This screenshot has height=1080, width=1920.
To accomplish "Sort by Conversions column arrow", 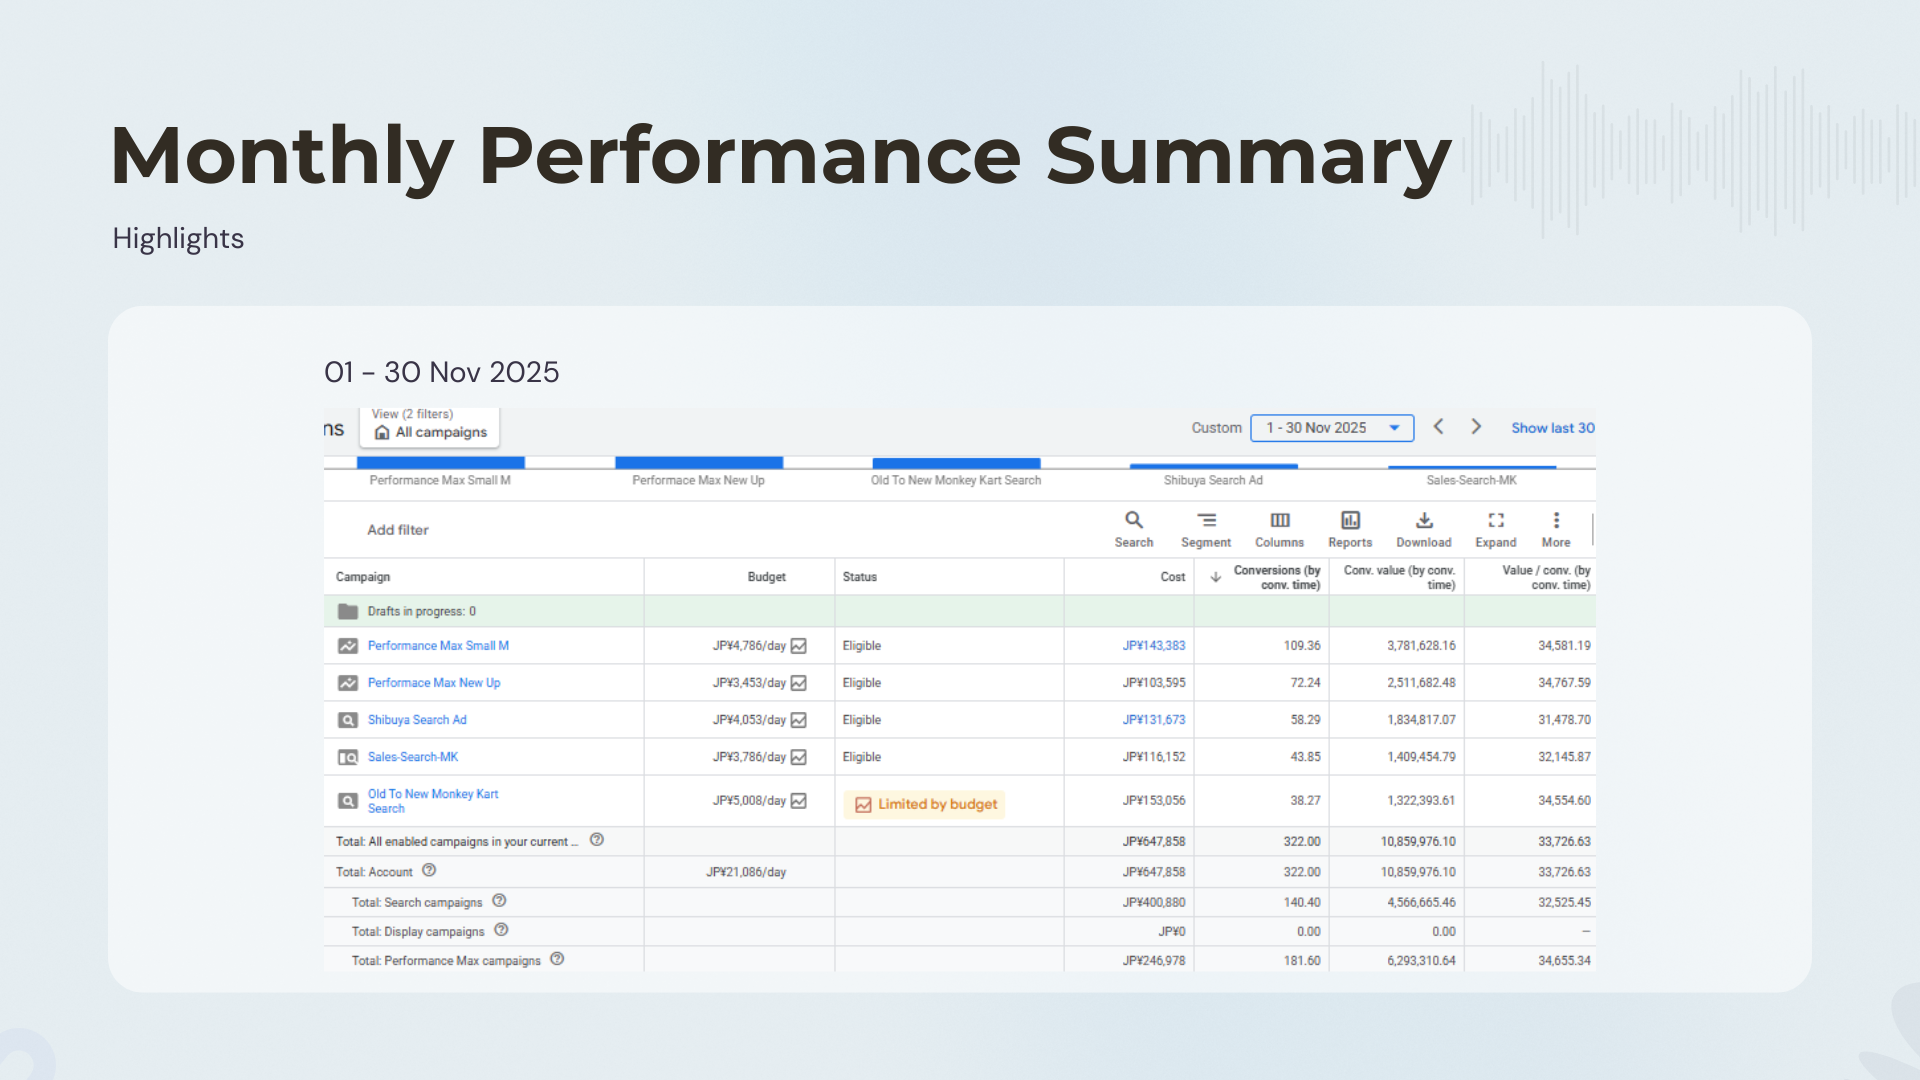I will (1215, 577).
